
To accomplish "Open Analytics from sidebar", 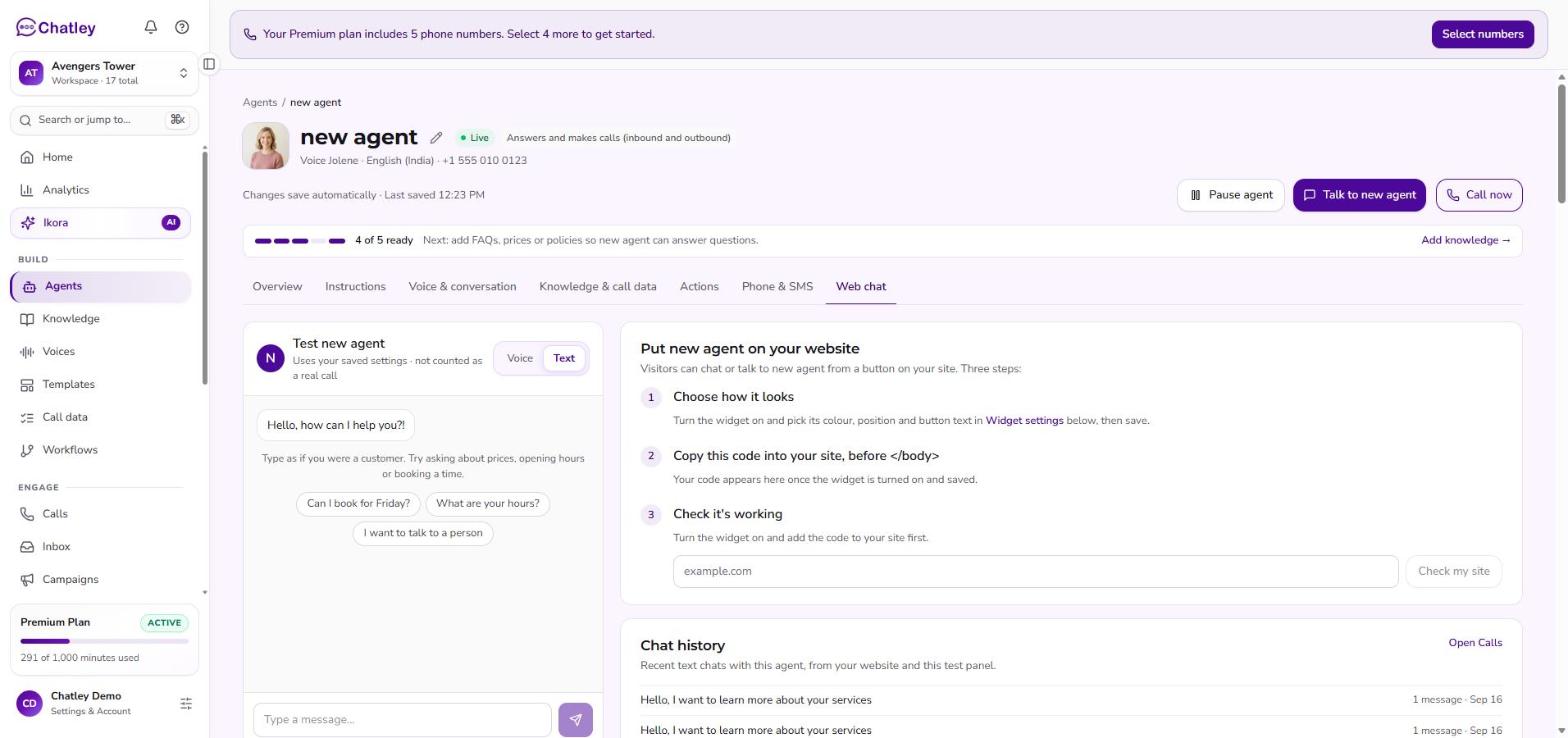I will click(x=100, y=190).
